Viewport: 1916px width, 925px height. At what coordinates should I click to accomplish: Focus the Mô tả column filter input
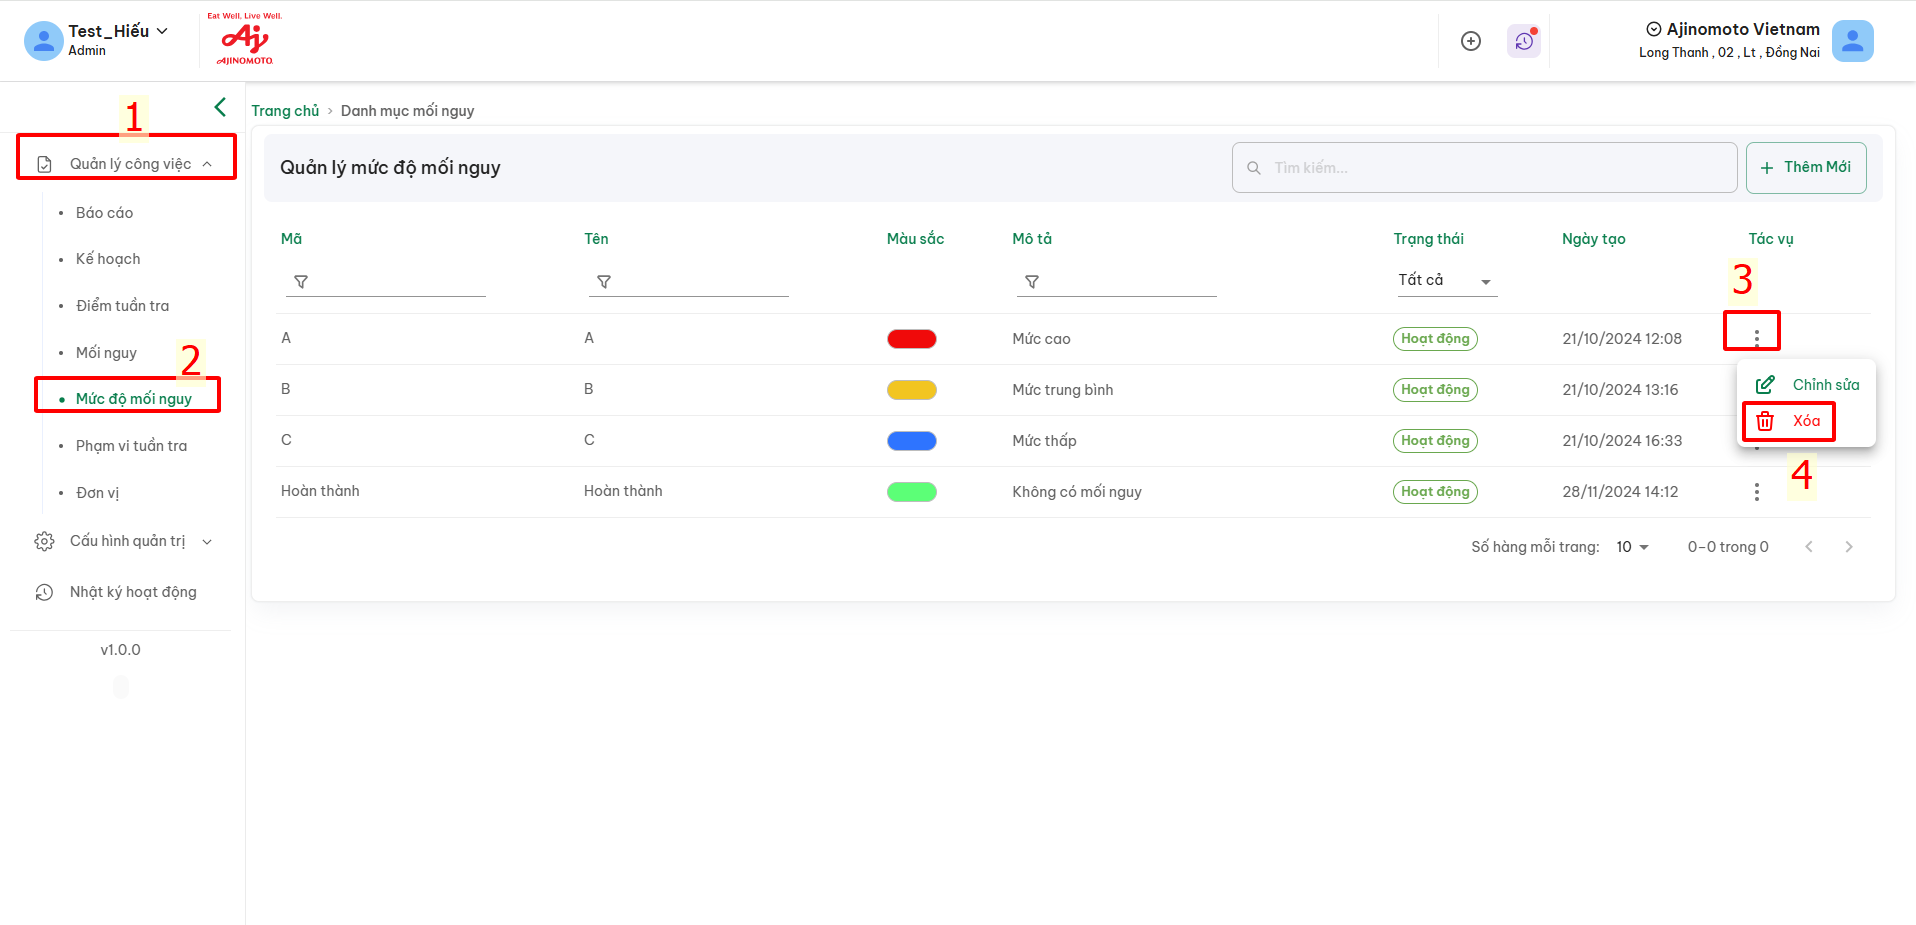coord(1117,282)
